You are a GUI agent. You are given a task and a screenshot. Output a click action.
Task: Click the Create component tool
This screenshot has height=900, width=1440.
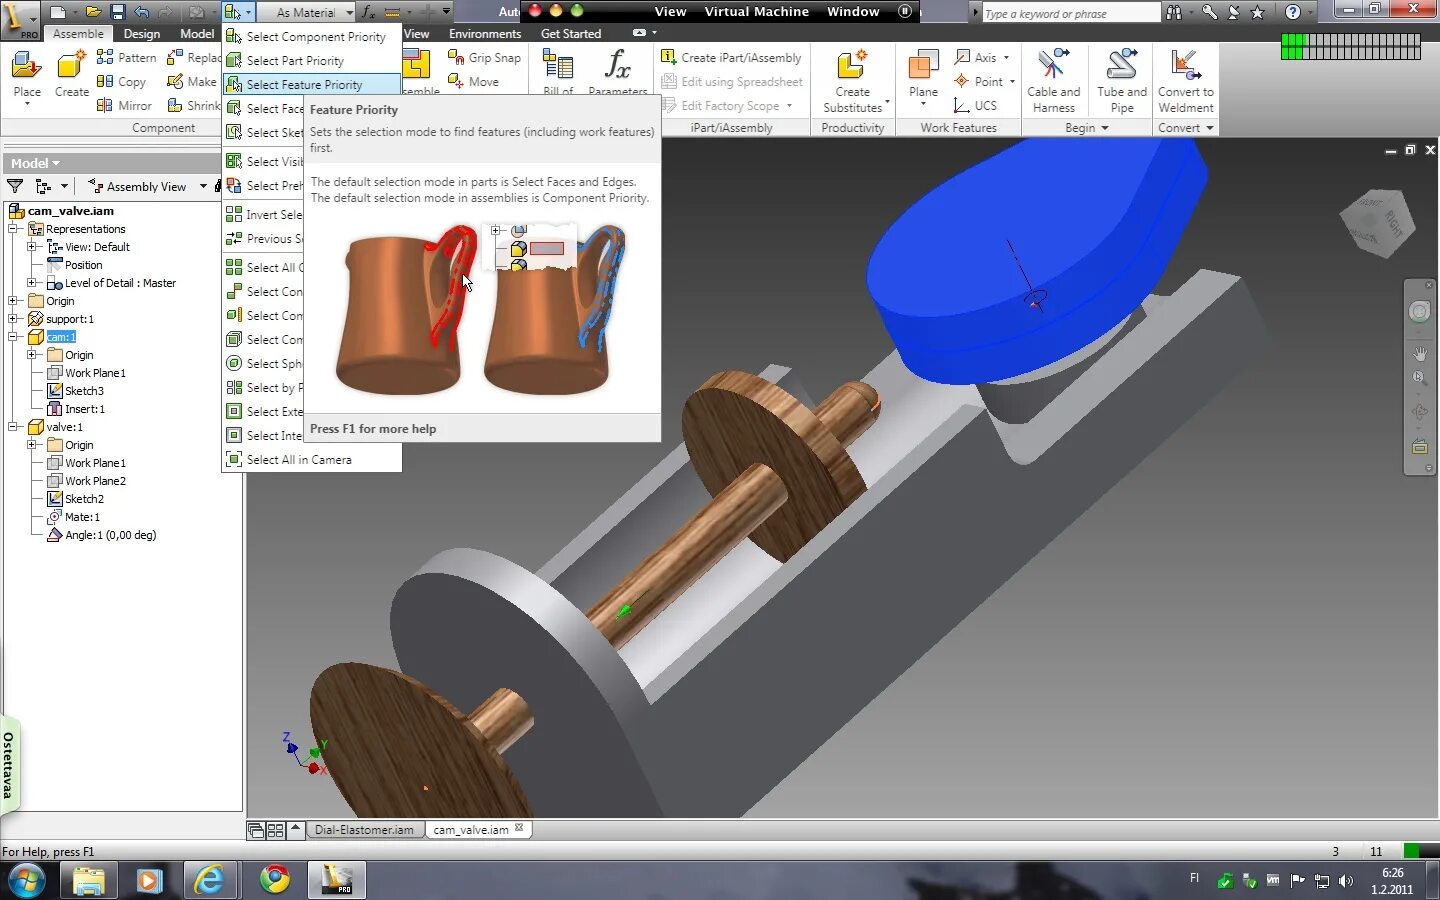click(x=71, y=76)
